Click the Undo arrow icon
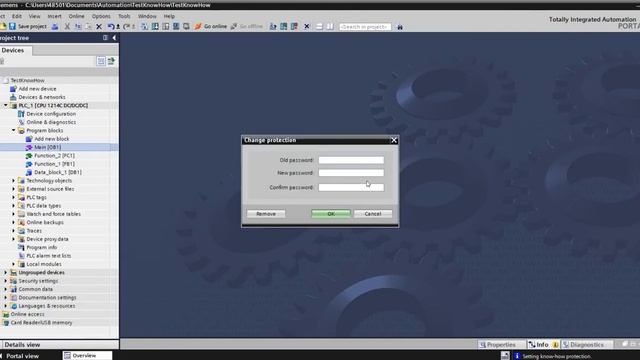 111,27
